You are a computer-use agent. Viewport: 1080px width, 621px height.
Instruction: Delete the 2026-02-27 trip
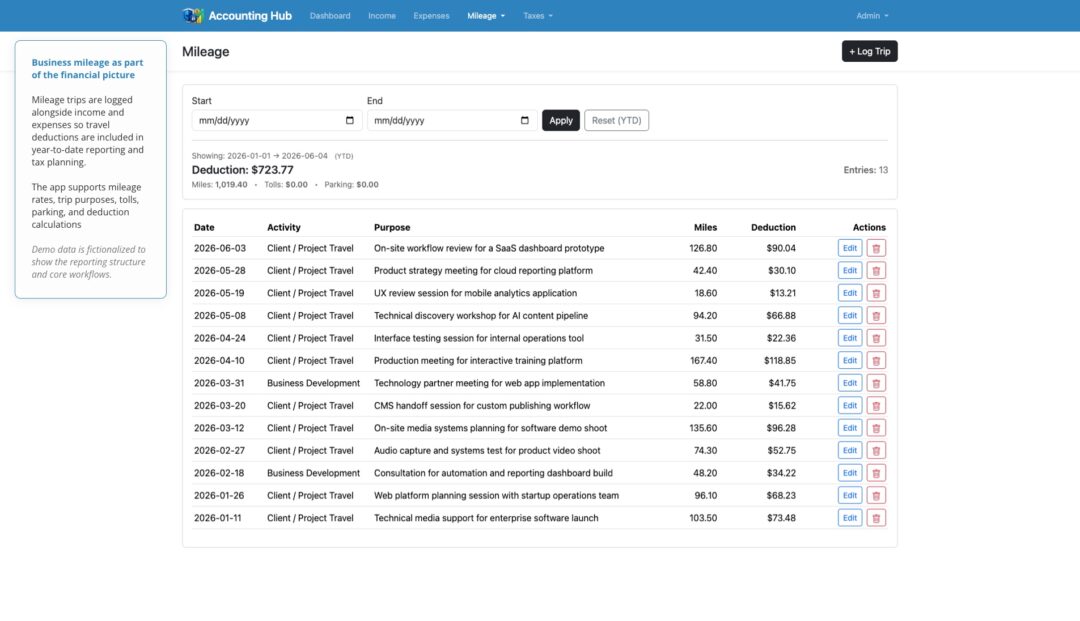(875, 450)
